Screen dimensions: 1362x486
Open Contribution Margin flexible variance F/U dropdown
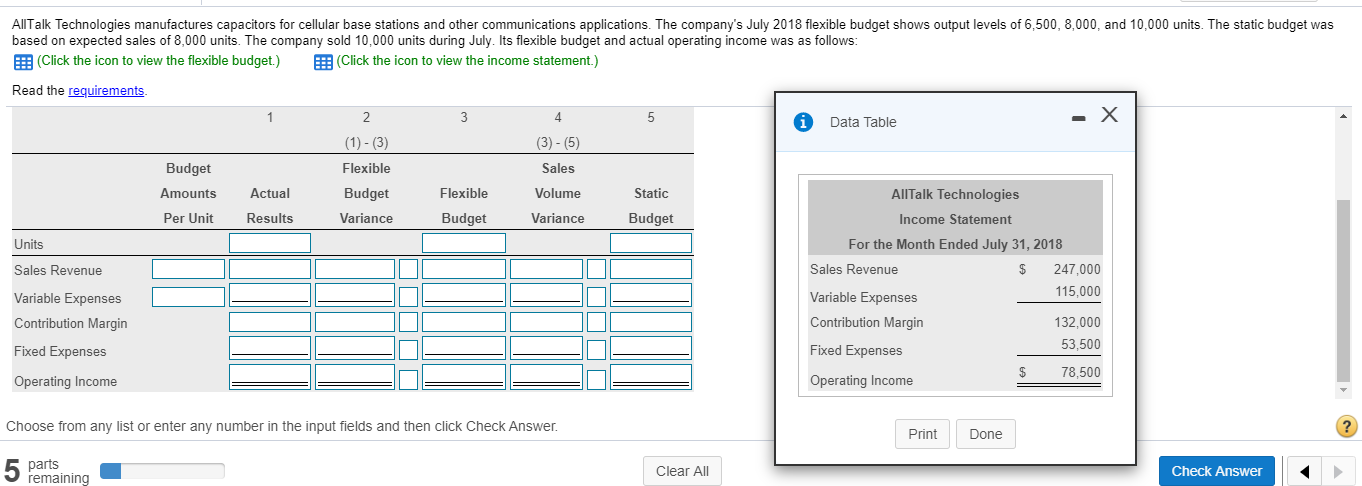coord(409,322)
